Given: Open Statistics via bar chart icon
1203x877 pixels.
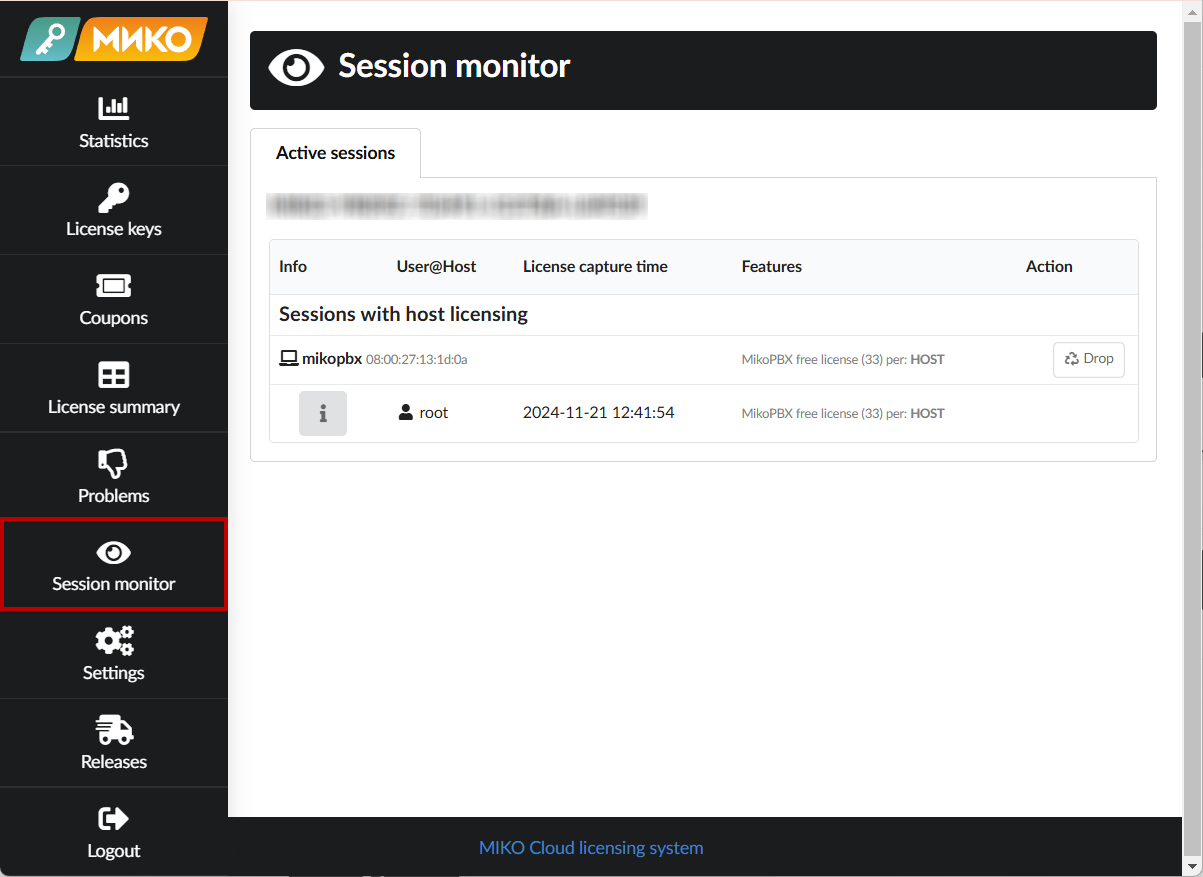Looking at the screenshot, I should pyautogui.click(x=114, y=108).
